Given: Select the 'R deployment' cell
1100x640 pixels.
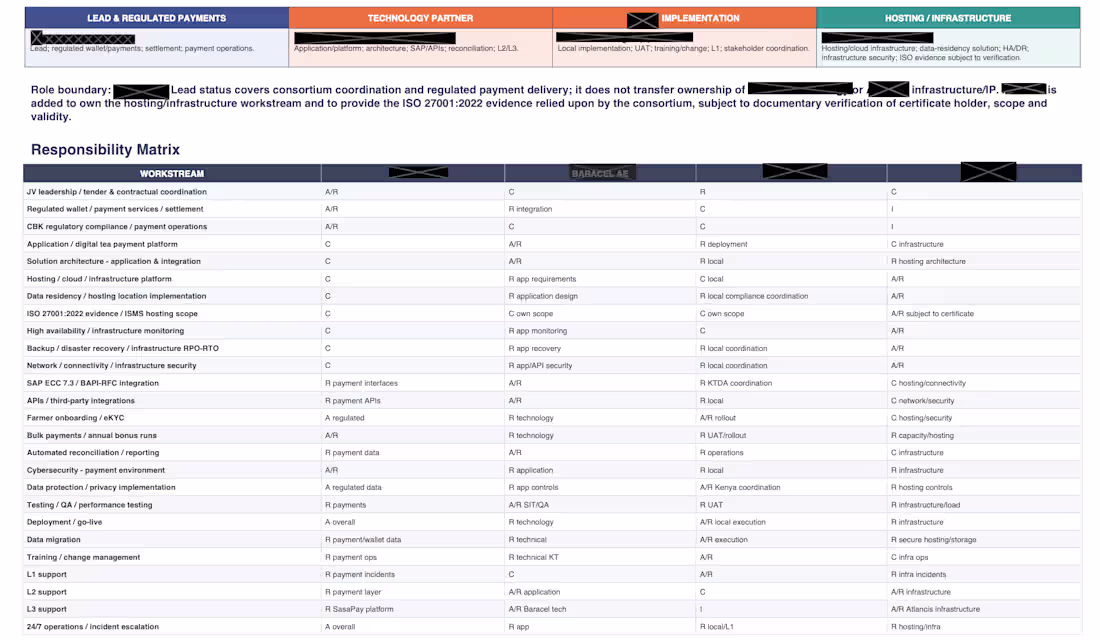Looking at the screenshot, I should coord(723,244).
